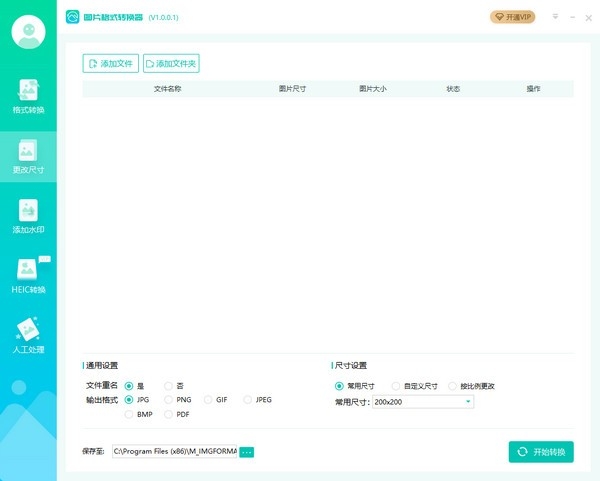Viewport: 600px width, 481px height.
Task: Open the 格式转换 format conversion tool
Action: [28, 96]
